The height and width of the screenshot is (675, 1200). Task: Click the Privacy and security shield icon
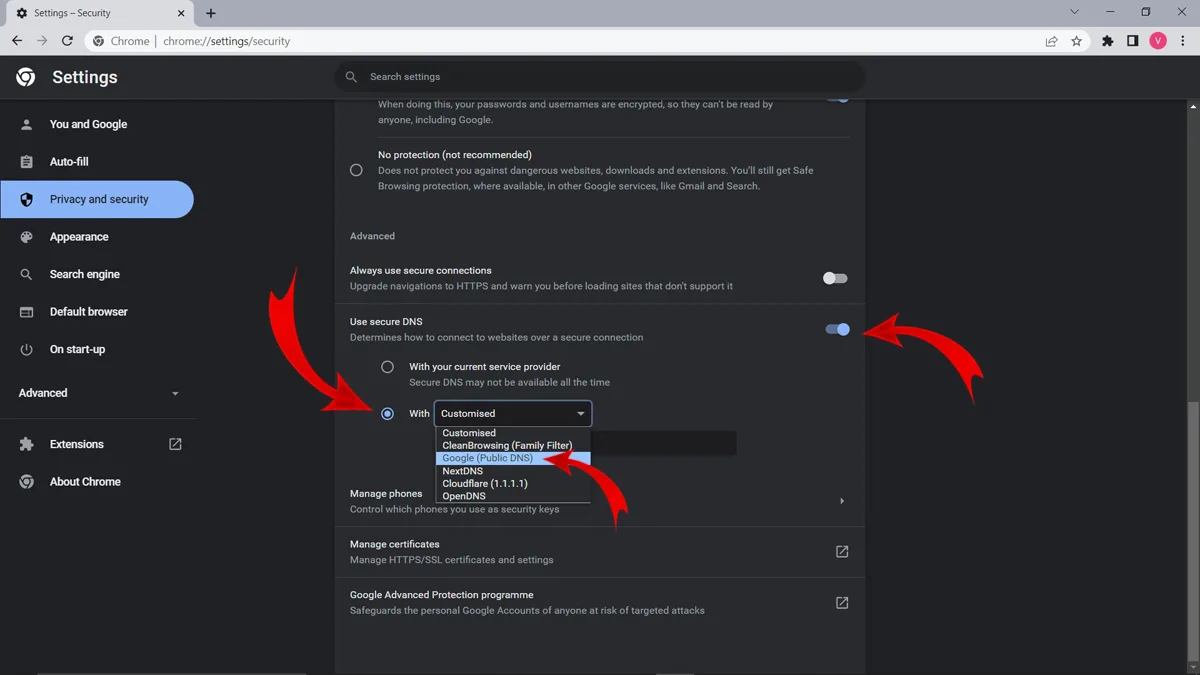(27, 199)
